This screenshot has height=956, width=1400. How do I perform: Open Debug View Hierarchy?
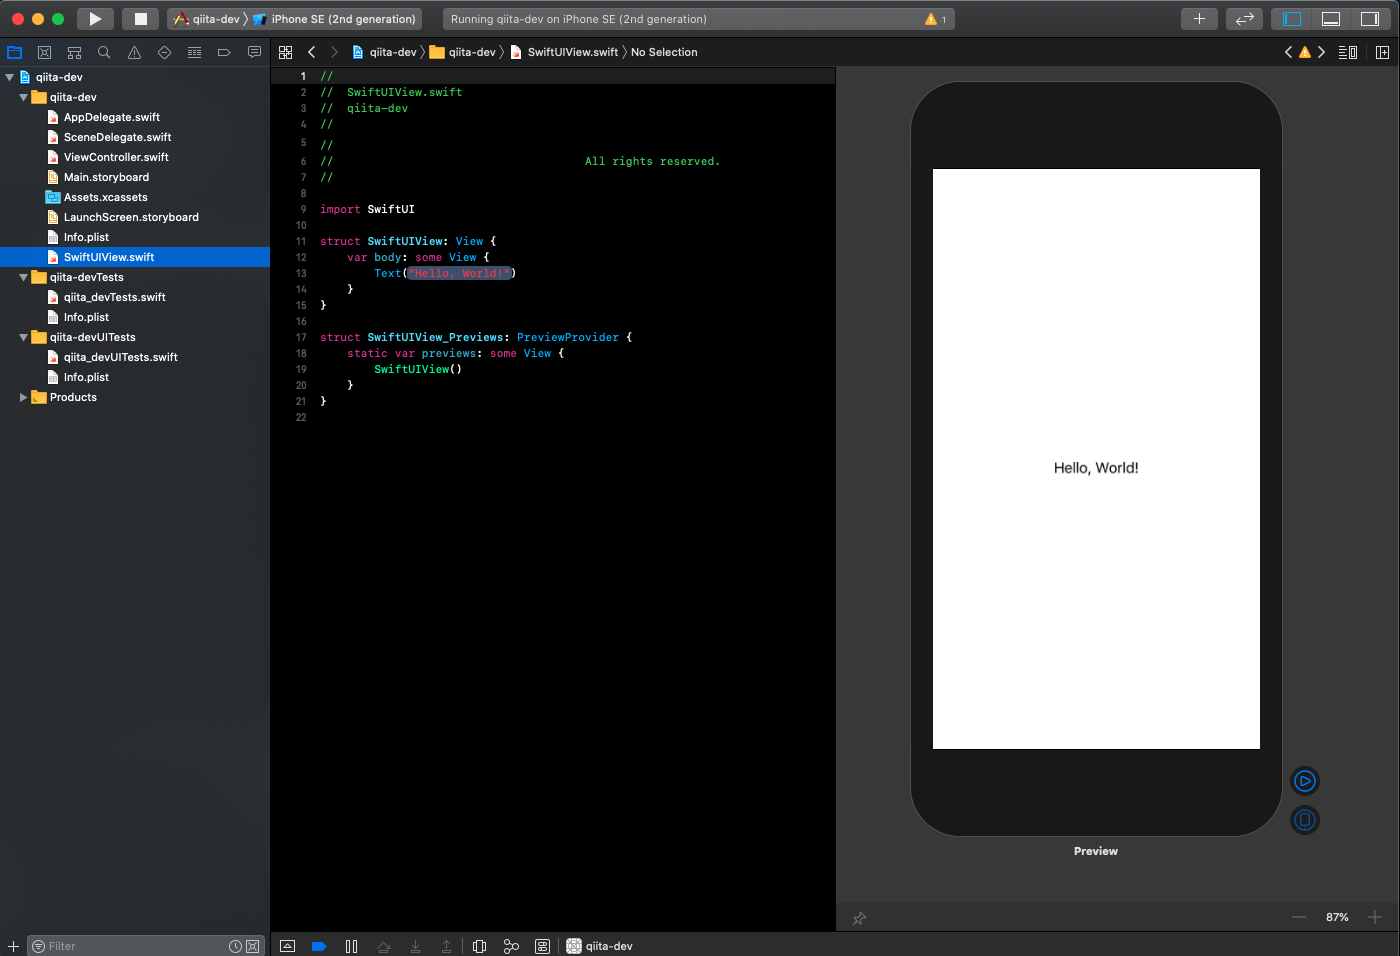click(x=479, y=946)
